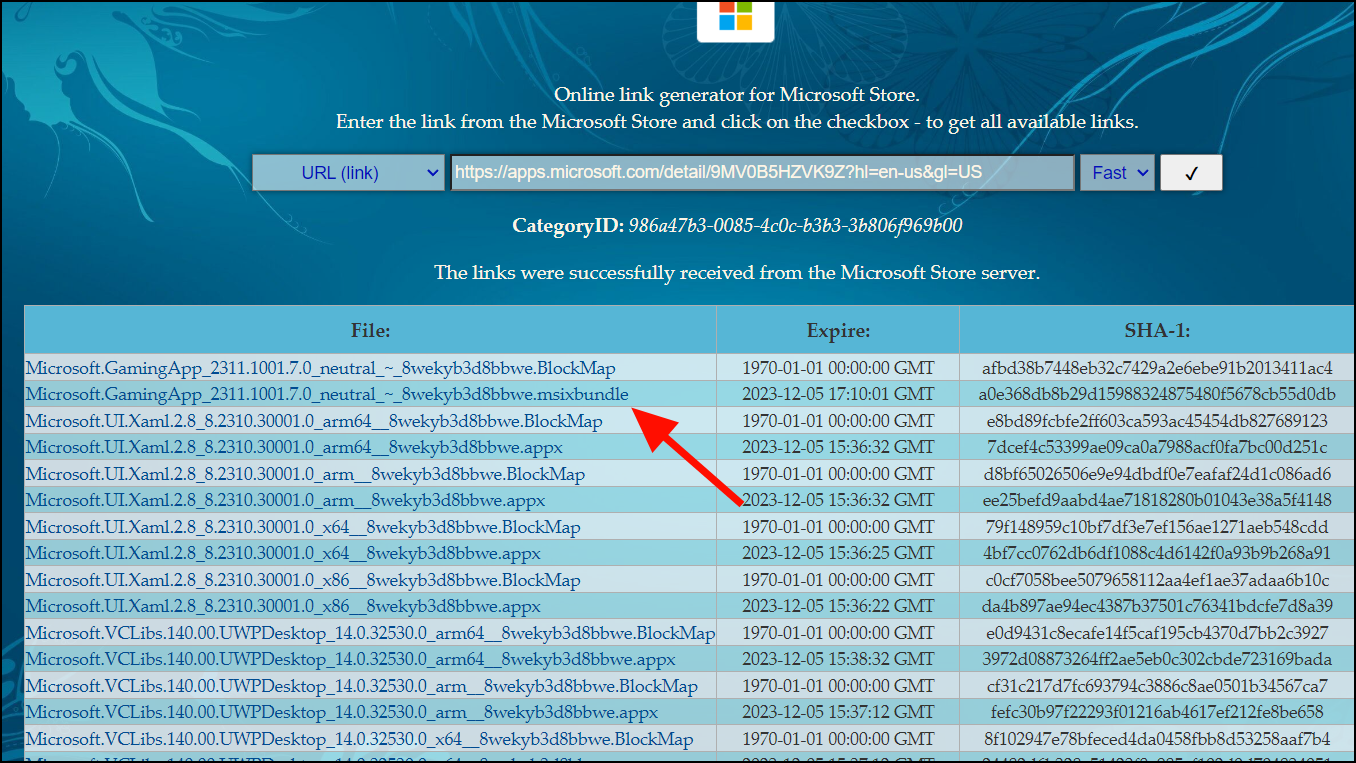Select SHA-1 hash 8f102947e78bfeced4da0458fbb8d53258aaf7b4
This screenshot has height=763, width=1356.
click(x=1157, y=739)
